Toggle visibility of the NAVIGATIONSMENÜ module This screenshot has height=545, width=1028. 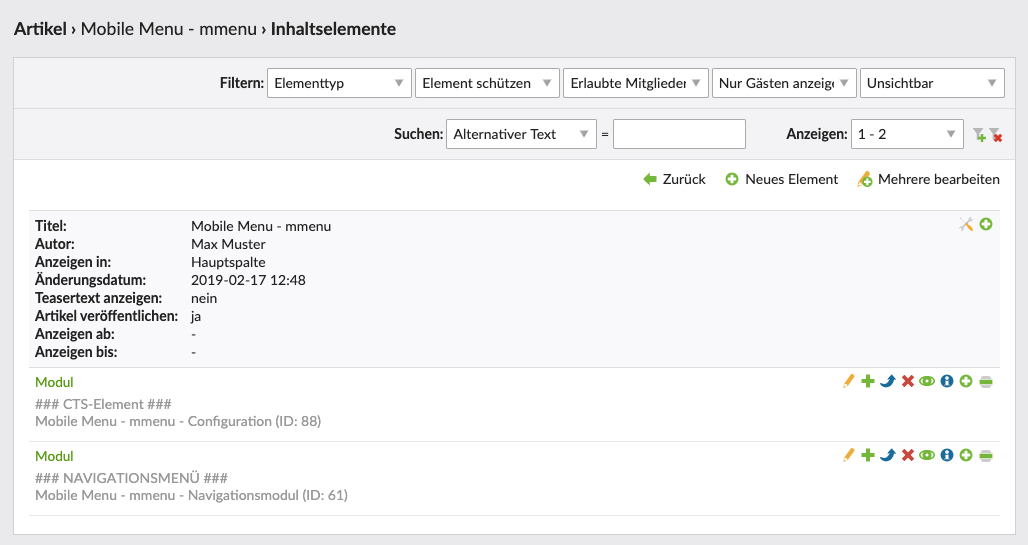[x=927, y=455]
